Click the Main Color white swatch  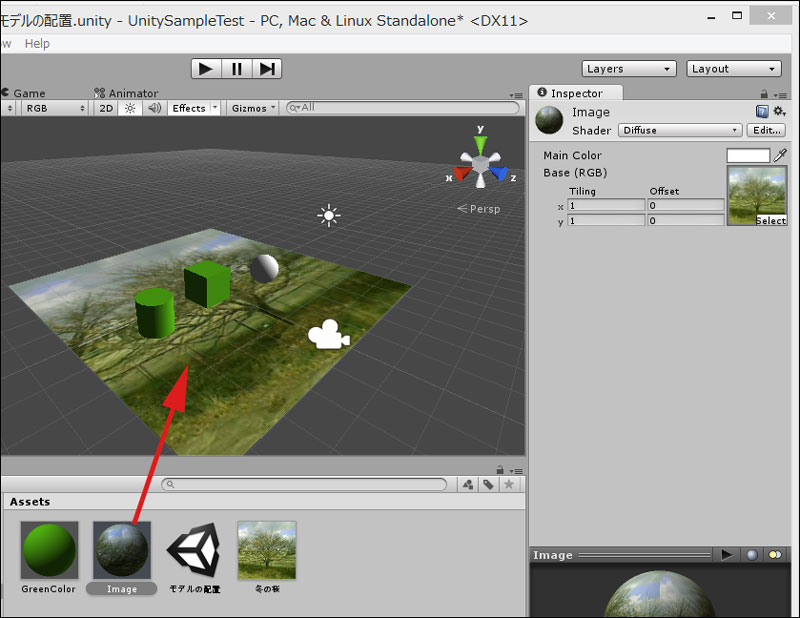click(748, 155)
